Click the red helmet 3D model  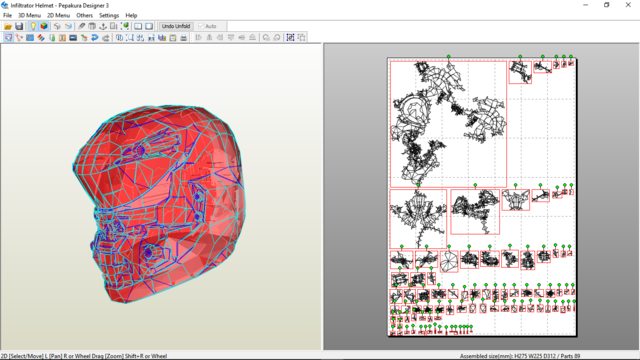click(x=159, y=203)
